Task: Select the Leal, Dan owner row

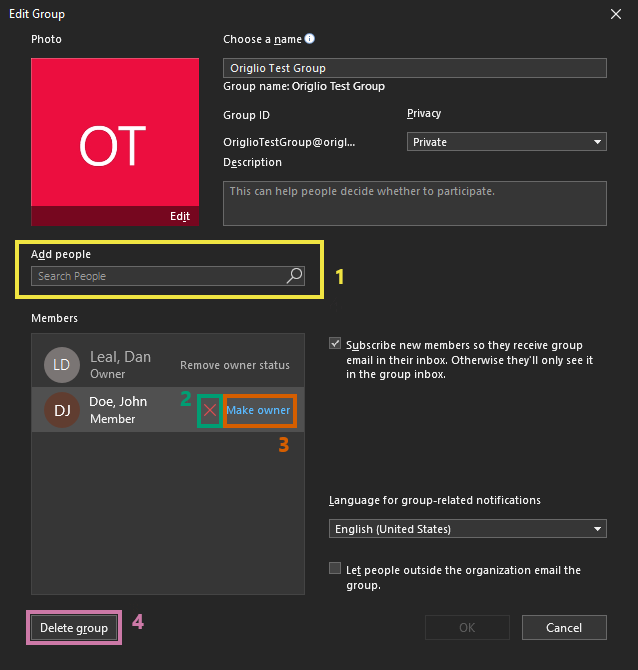Action: pos(168,364)
